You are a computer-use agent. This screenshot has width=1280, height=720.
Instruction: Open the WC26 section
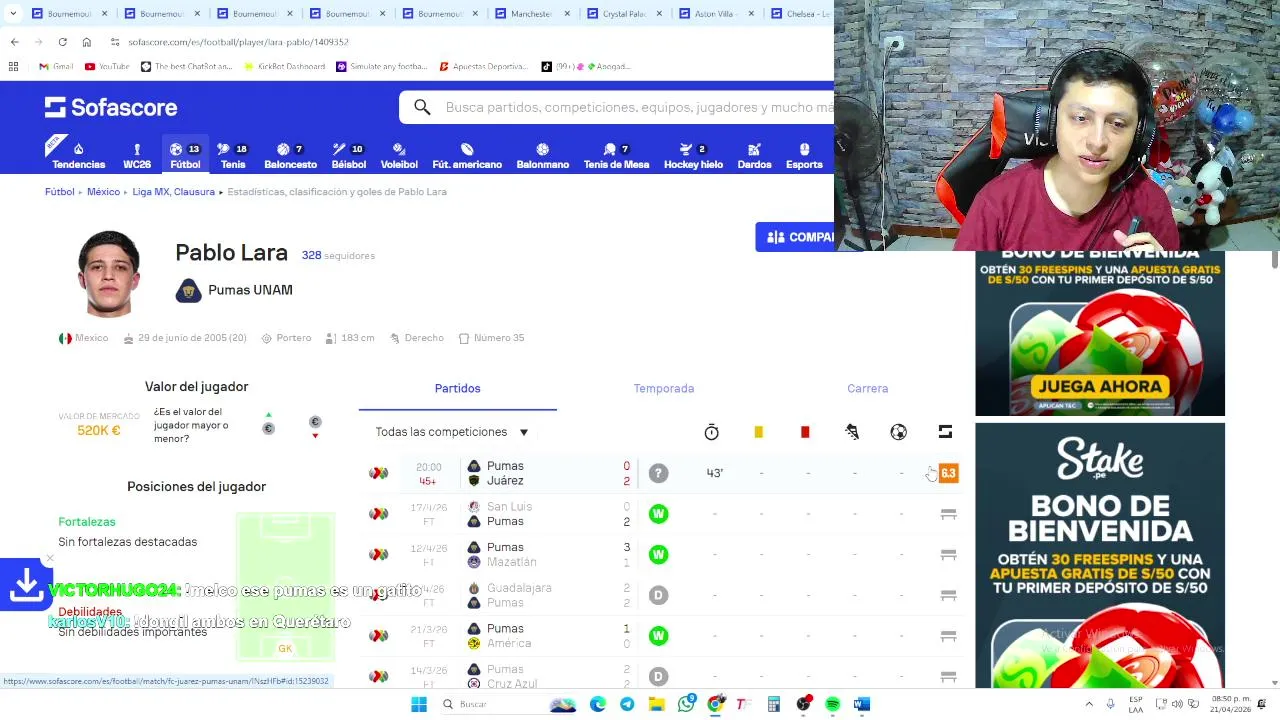pos(137,155)
